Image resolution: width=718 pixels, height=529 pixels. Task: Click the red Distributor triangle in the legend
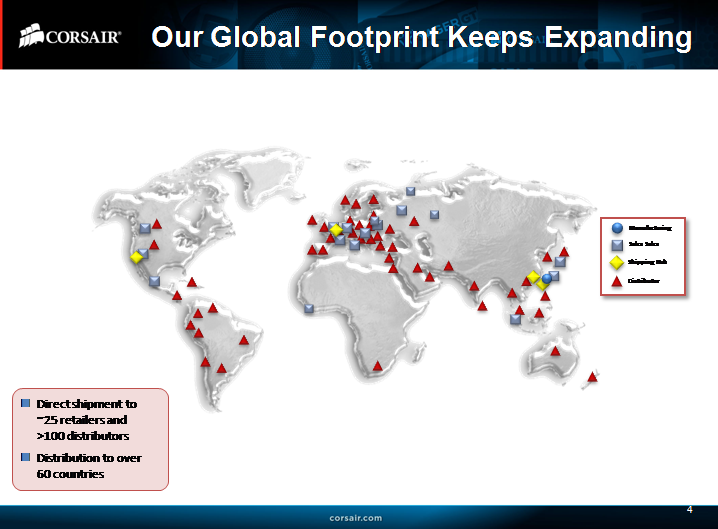click(617, 281)
